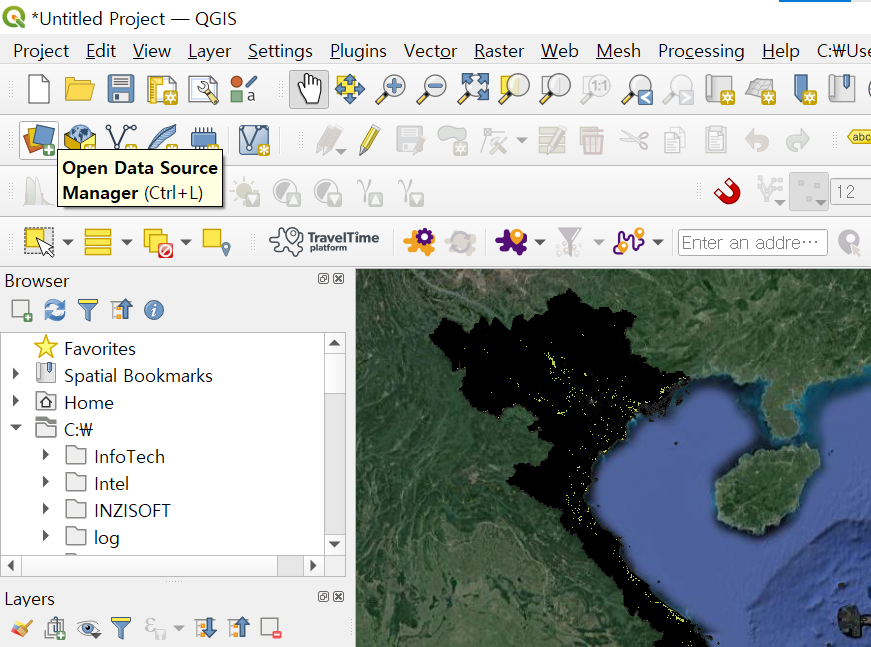Open the Plugins menu
This screenshot has height=647, width=871.
point(358,51)
